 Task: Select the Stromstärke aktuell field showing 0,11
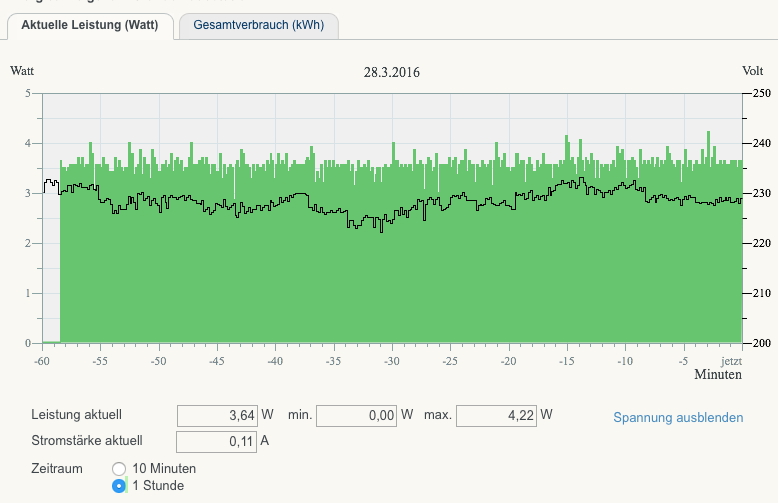pyautogui.click(x=218, y=441)
